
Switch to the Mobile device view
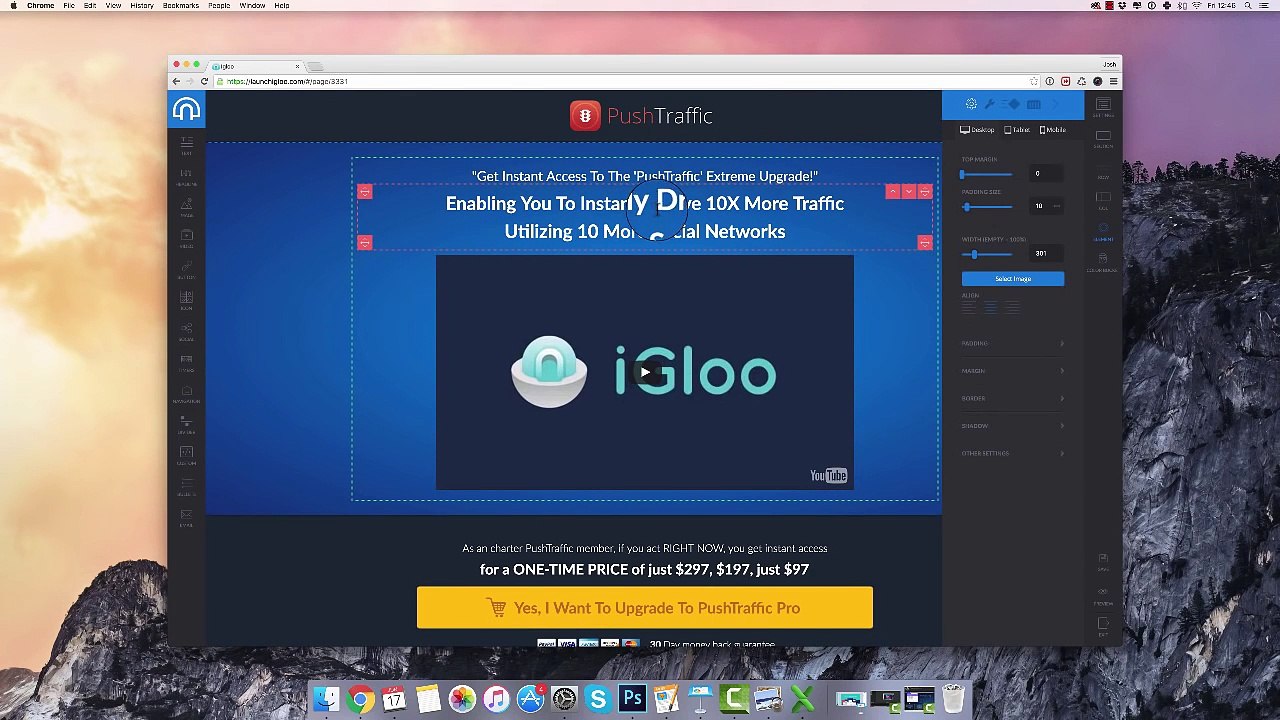[1052, 130]
